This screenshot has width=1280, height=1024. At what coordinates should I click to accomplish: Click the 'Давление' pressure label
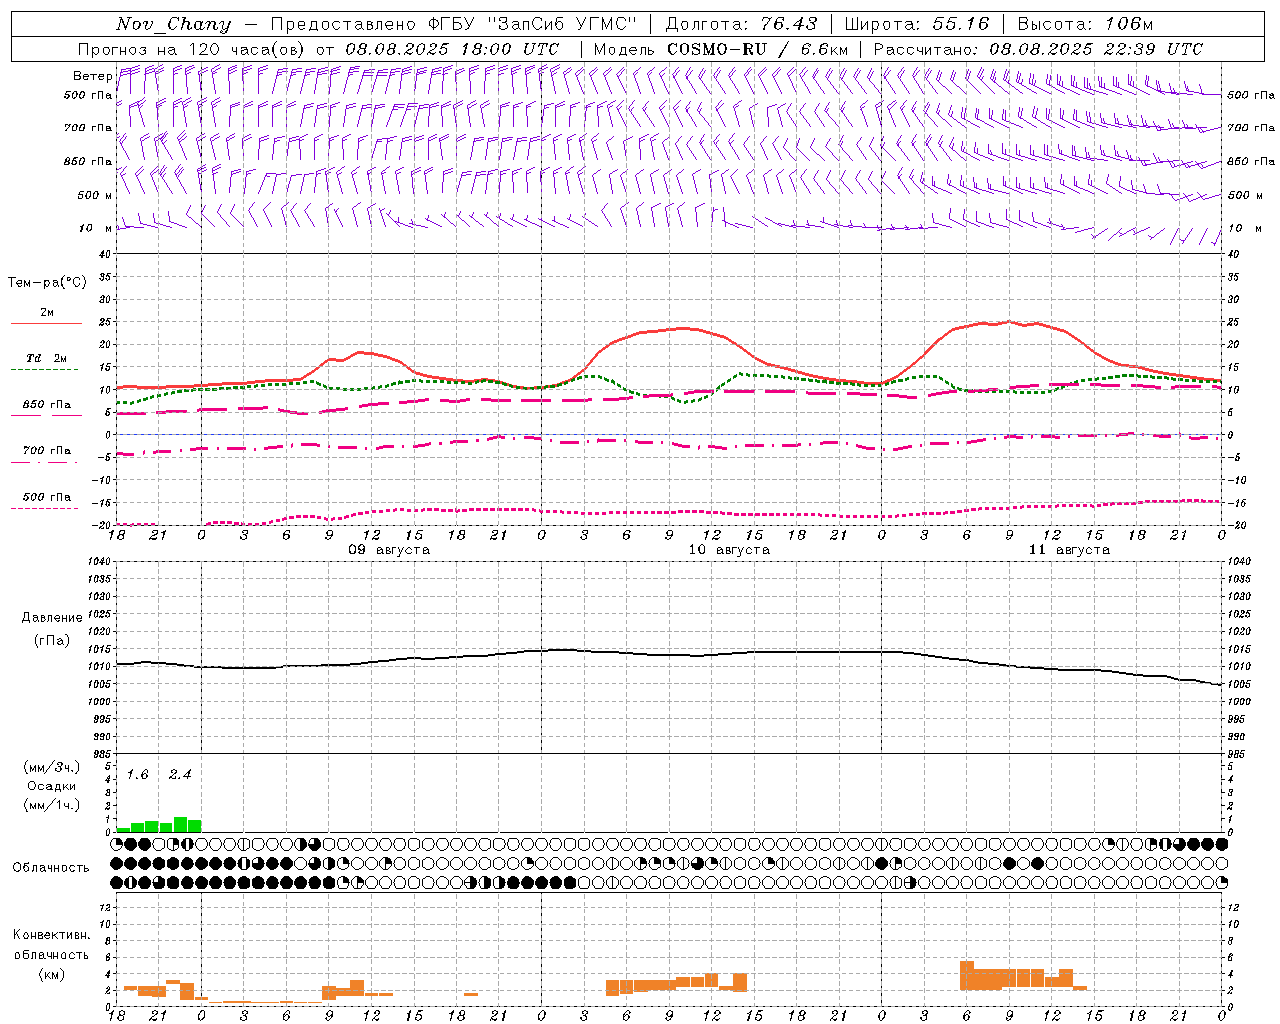point(52,618)
